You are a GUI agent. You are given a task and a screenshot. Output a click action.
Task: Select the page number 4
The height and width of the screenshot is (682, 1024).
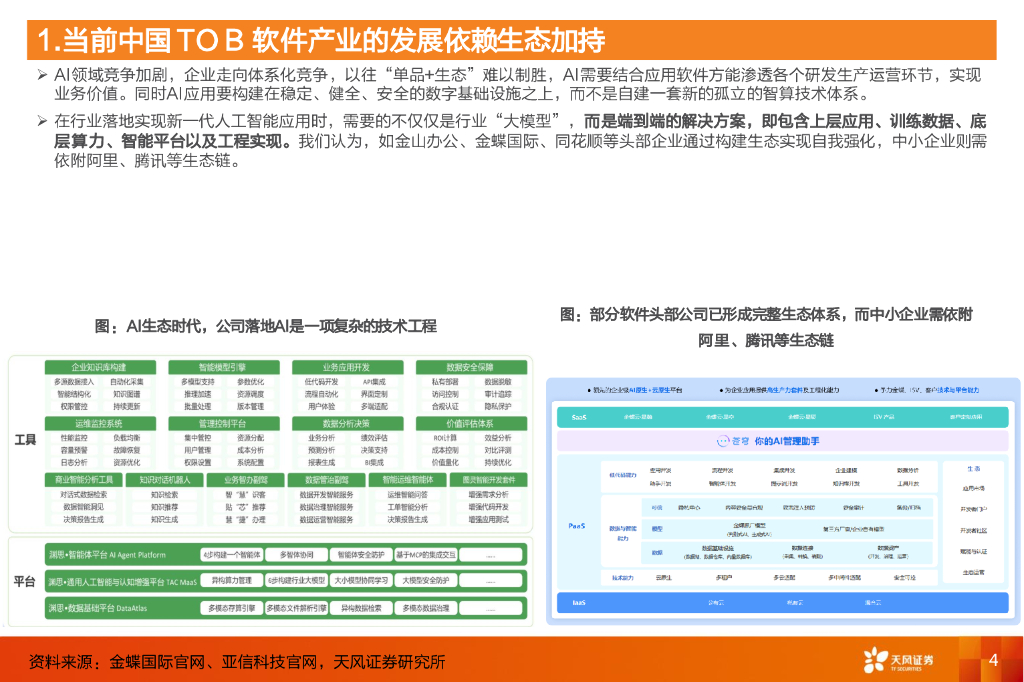[993, 660]
